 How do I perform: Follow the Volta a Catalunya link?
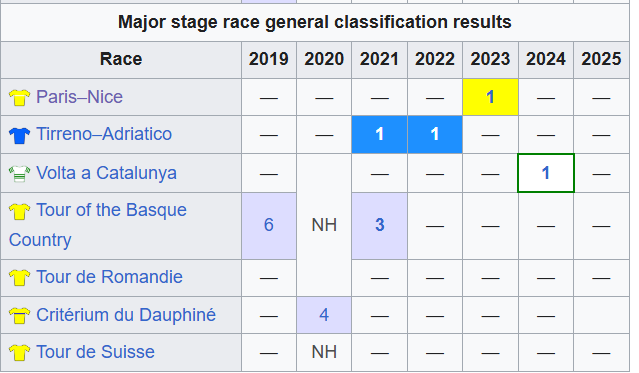coord(106,173)
